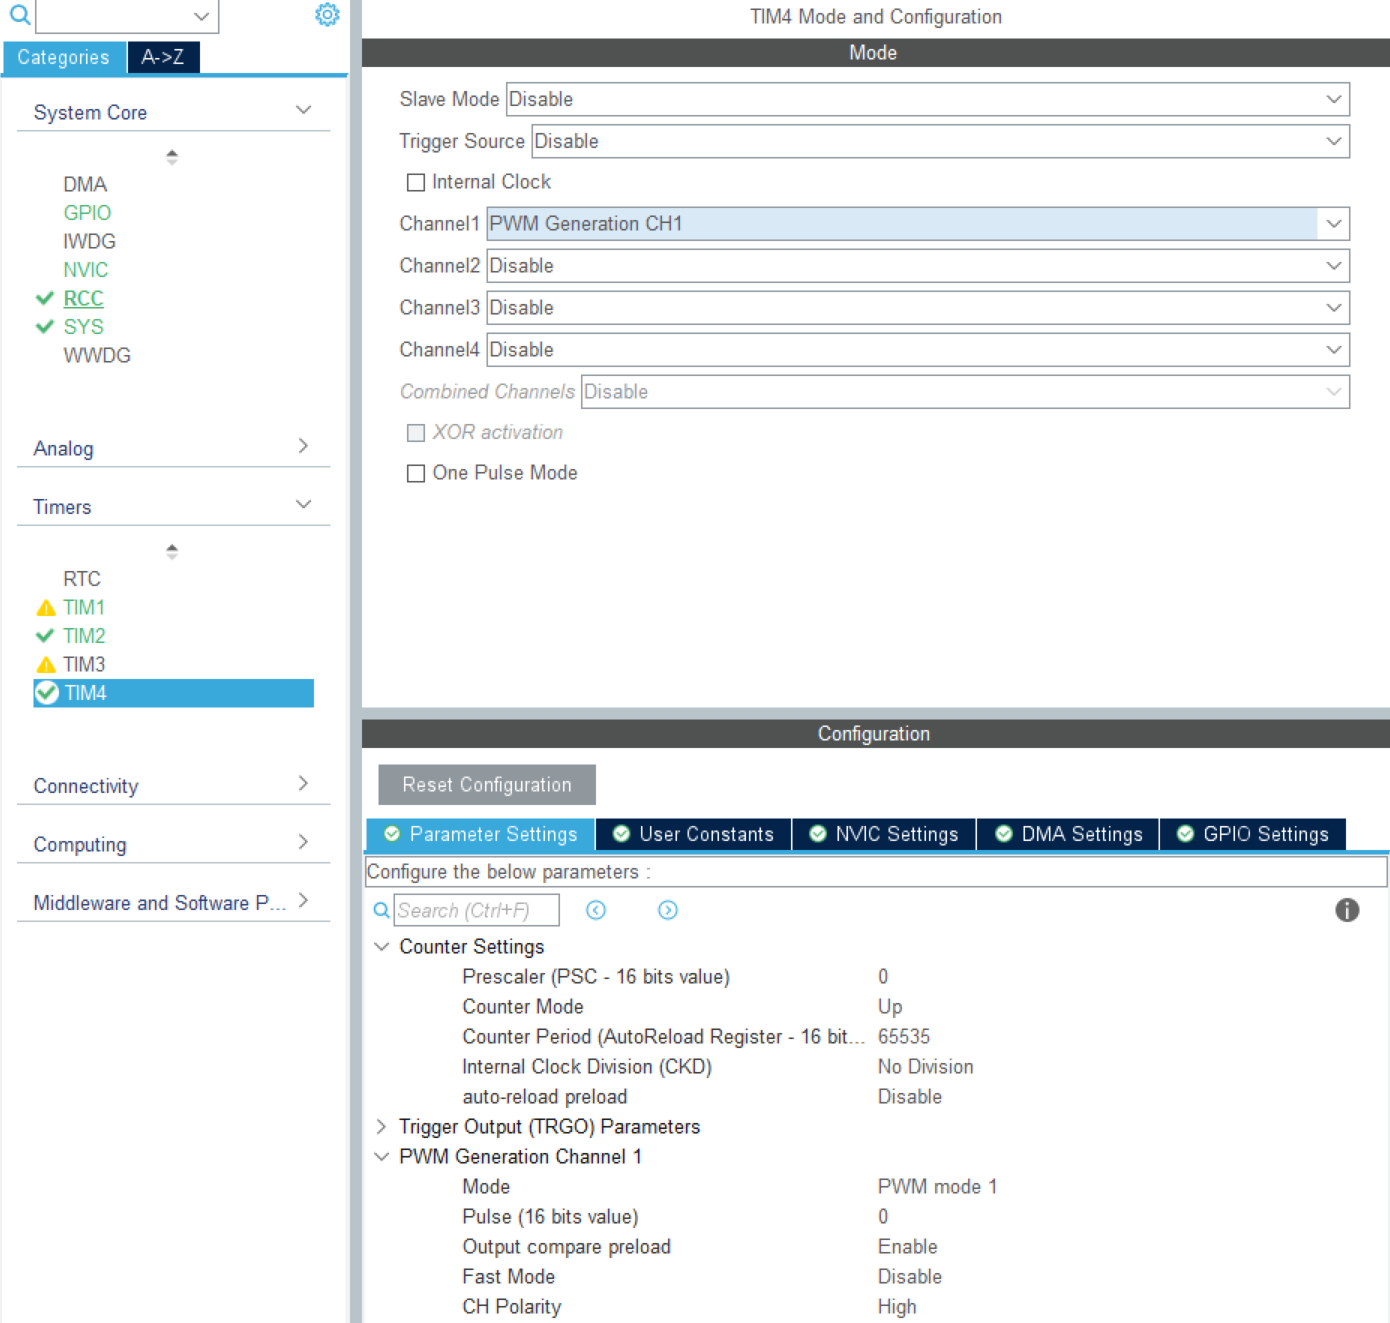1390x1323 pixels.
Task: Click the green check next to TIM2
Action: tap(45, 636)
